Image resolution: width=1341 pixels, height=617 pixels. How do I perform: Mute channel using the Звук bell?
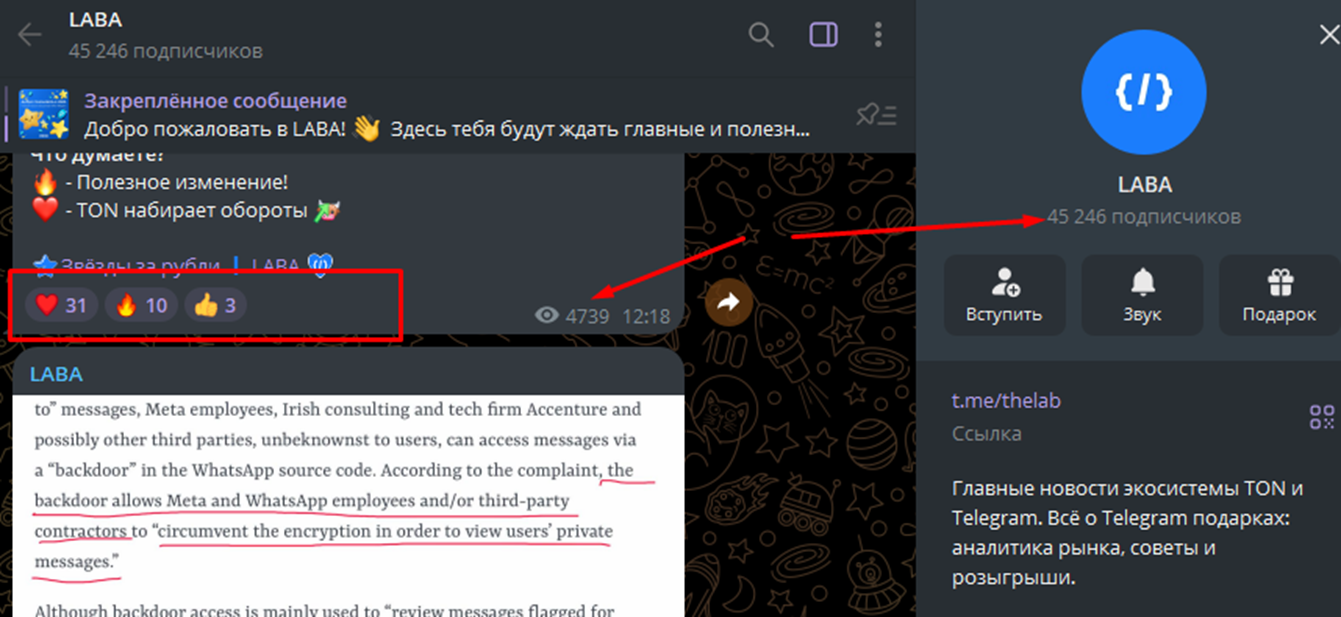pyautogui.click(x=1142, y=295)
